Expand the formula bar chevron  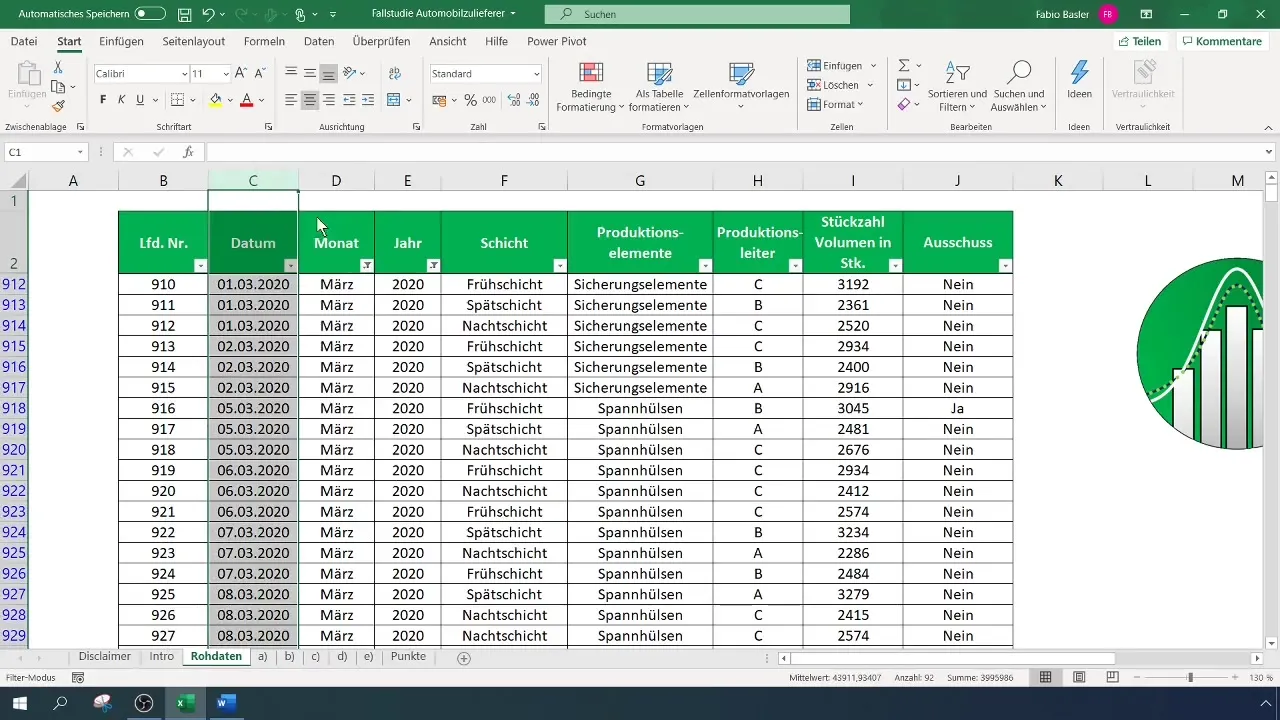click(x=1269, y=152)
